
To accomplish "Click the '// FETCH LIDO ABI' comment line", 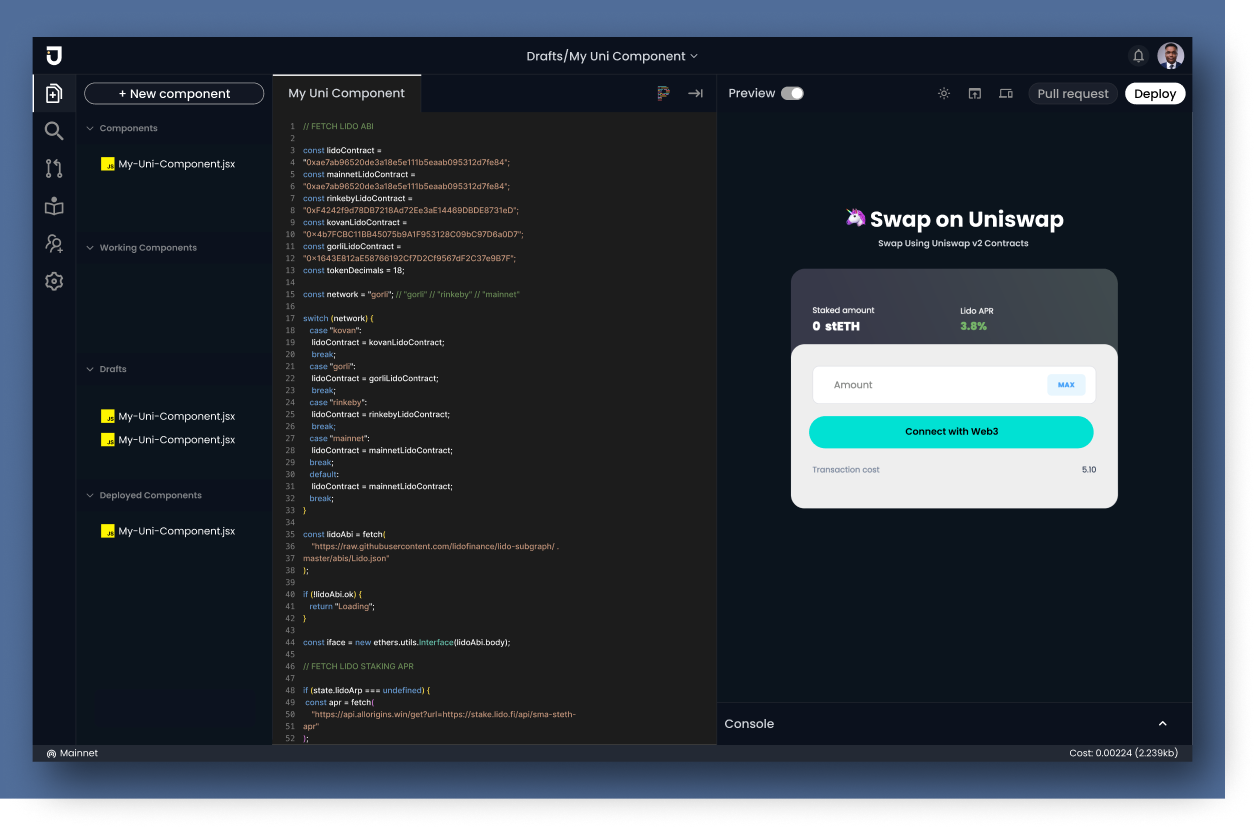I will (338, 127).
